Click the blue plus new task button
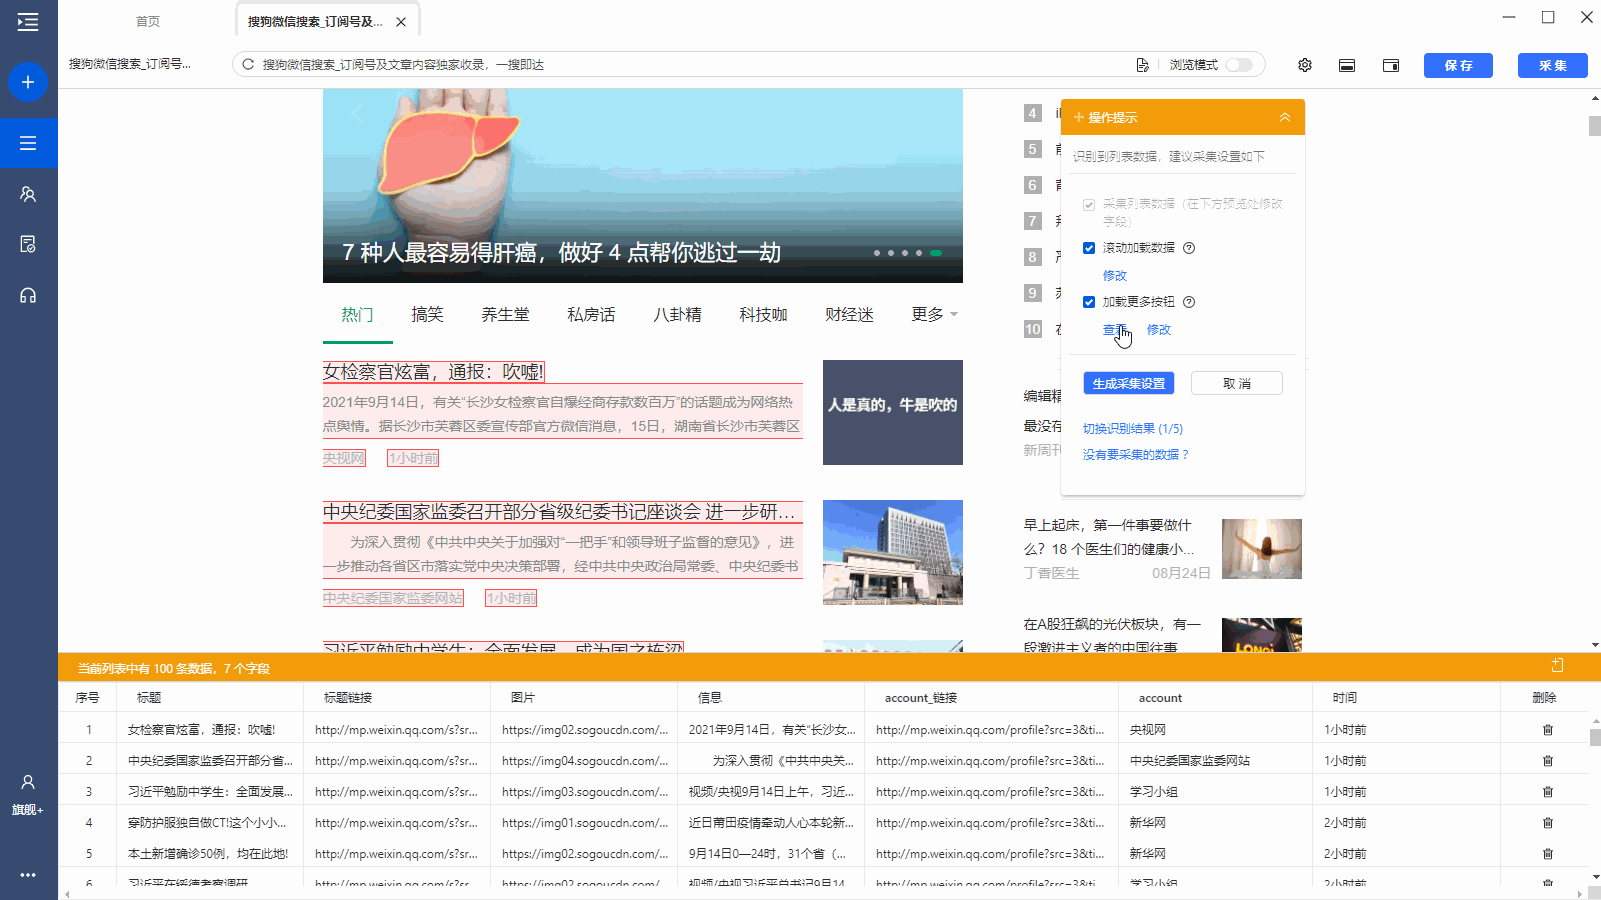This screenshot has height=900, width=1601. pos(28,82)
